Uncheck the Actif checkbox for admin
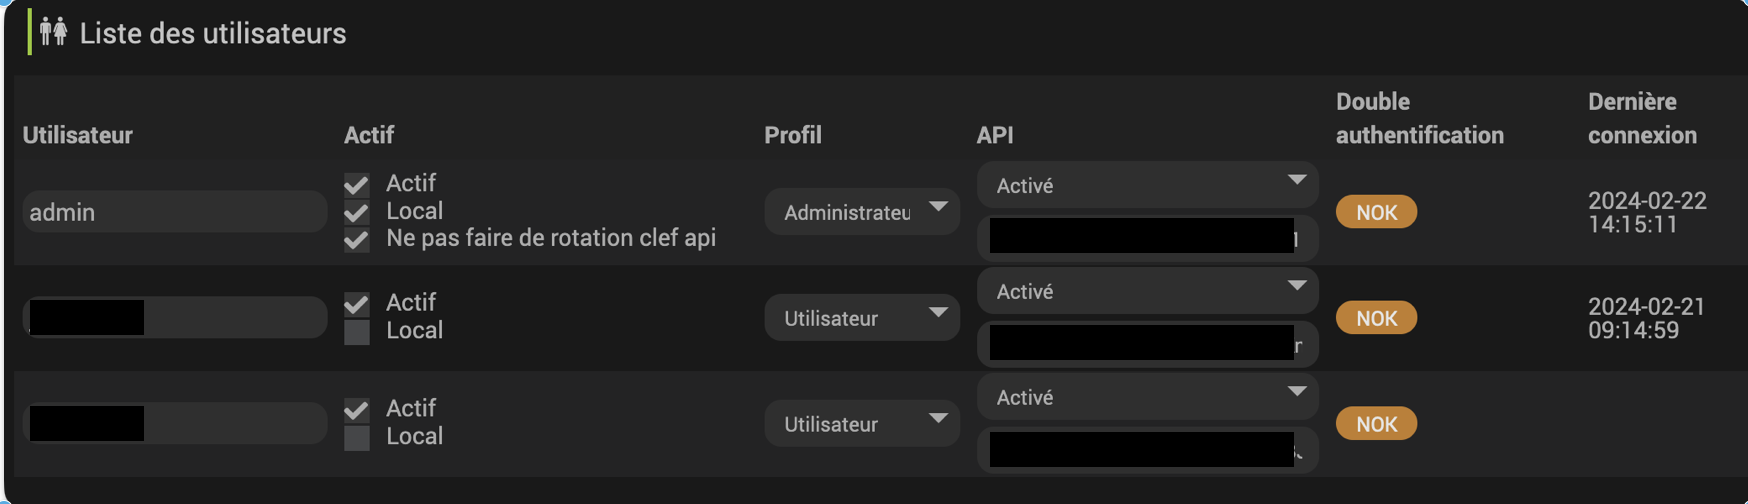 tap(357, 185)
